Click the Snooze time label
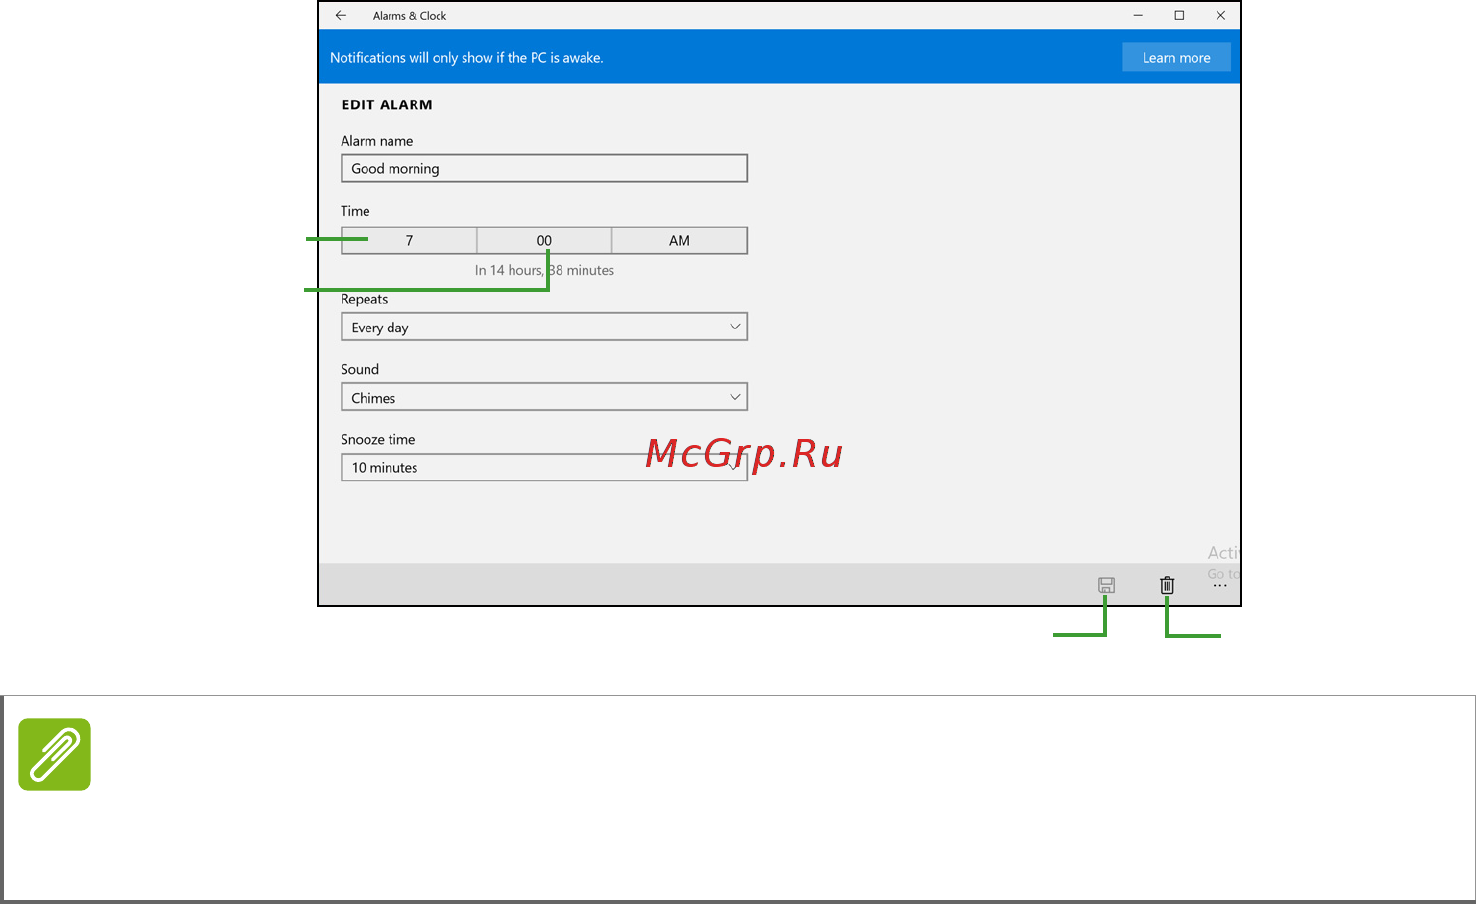1476x904 pixels. [x=378, y=439]
